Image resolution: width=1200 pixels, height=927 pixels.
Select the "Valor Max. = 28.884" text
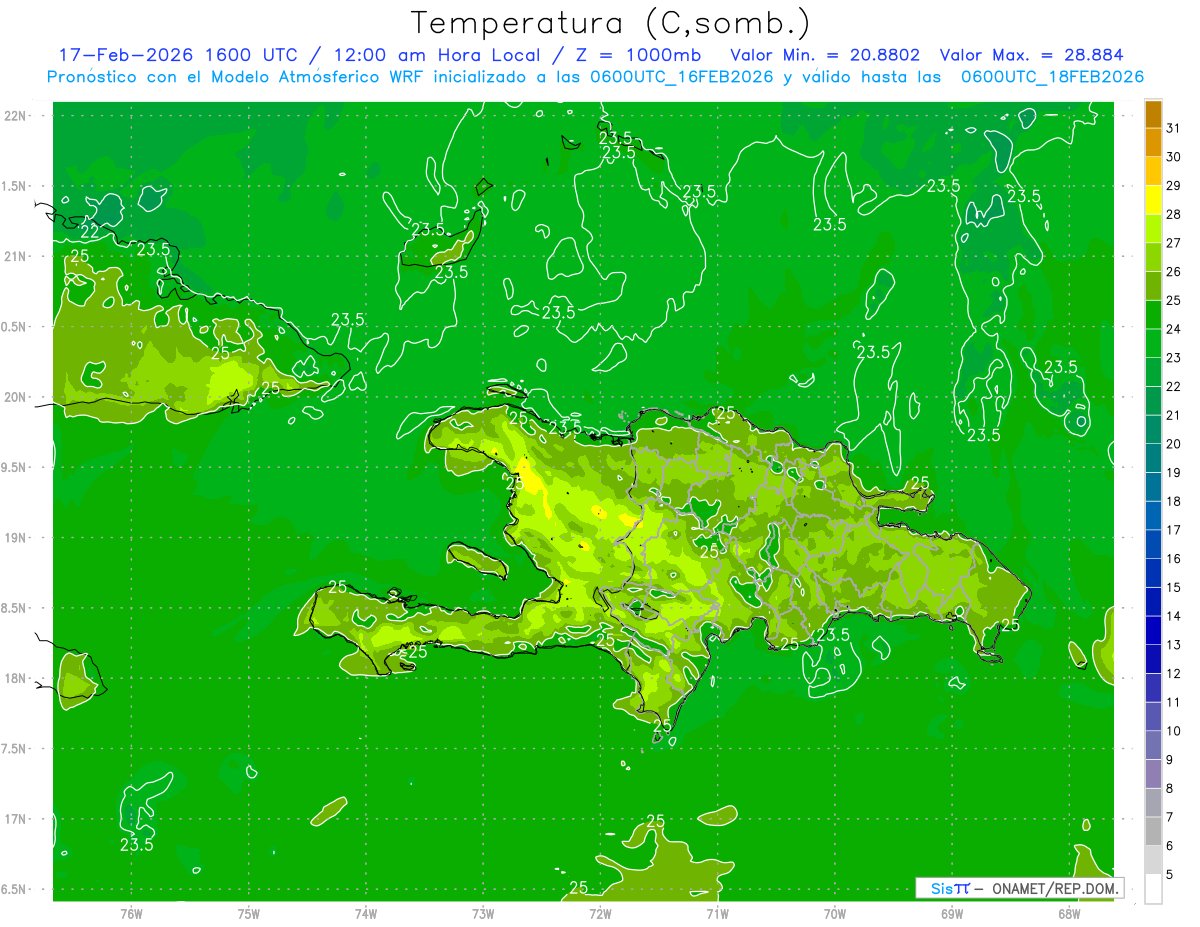pos(1031,54)
